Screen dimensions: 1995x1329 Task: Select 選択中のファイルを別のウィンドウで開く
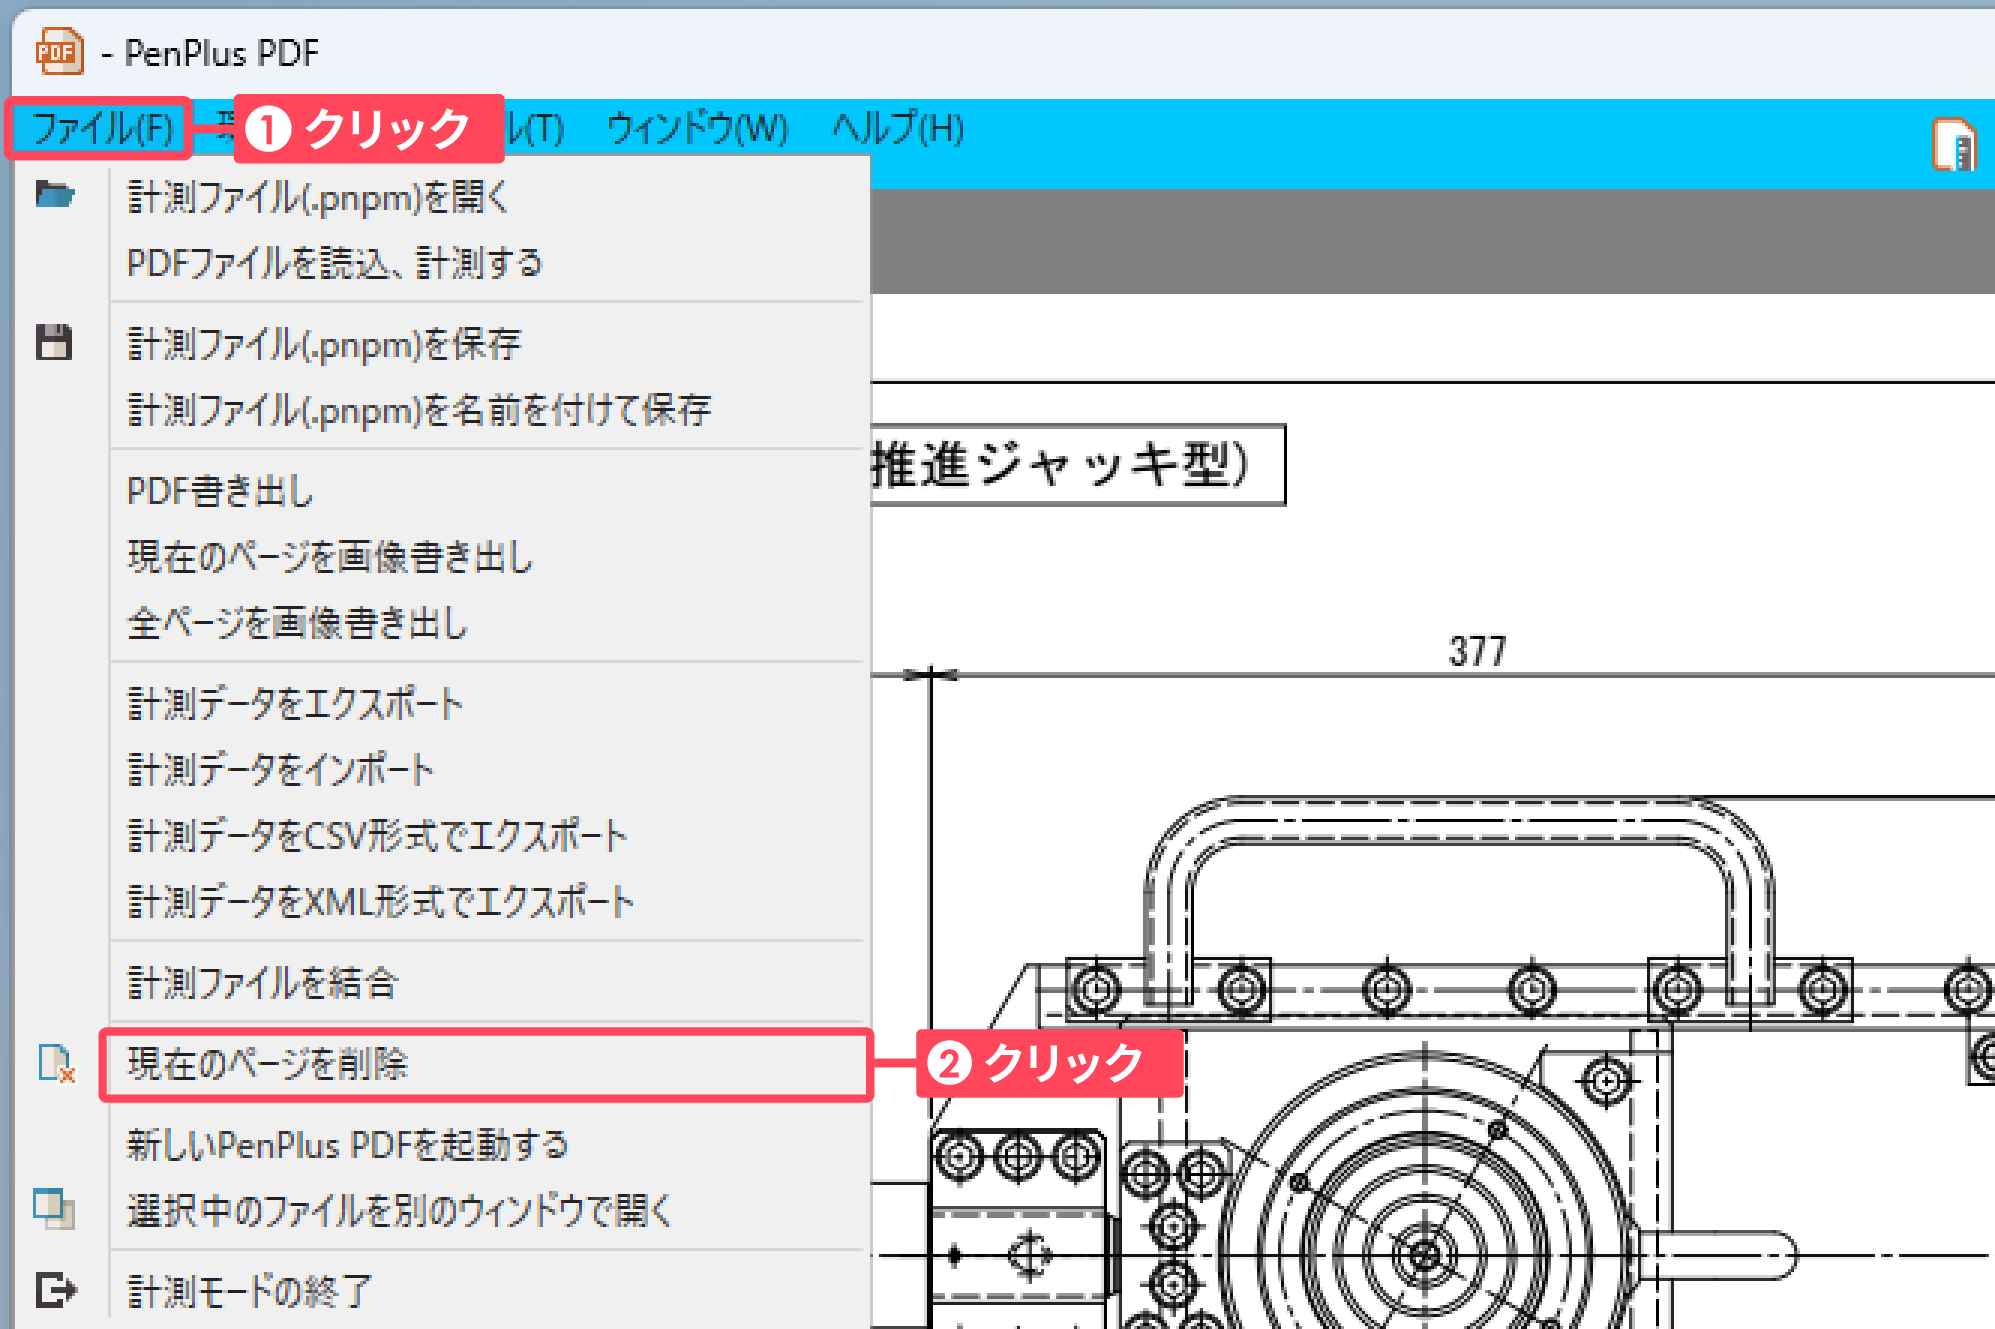399,1211
